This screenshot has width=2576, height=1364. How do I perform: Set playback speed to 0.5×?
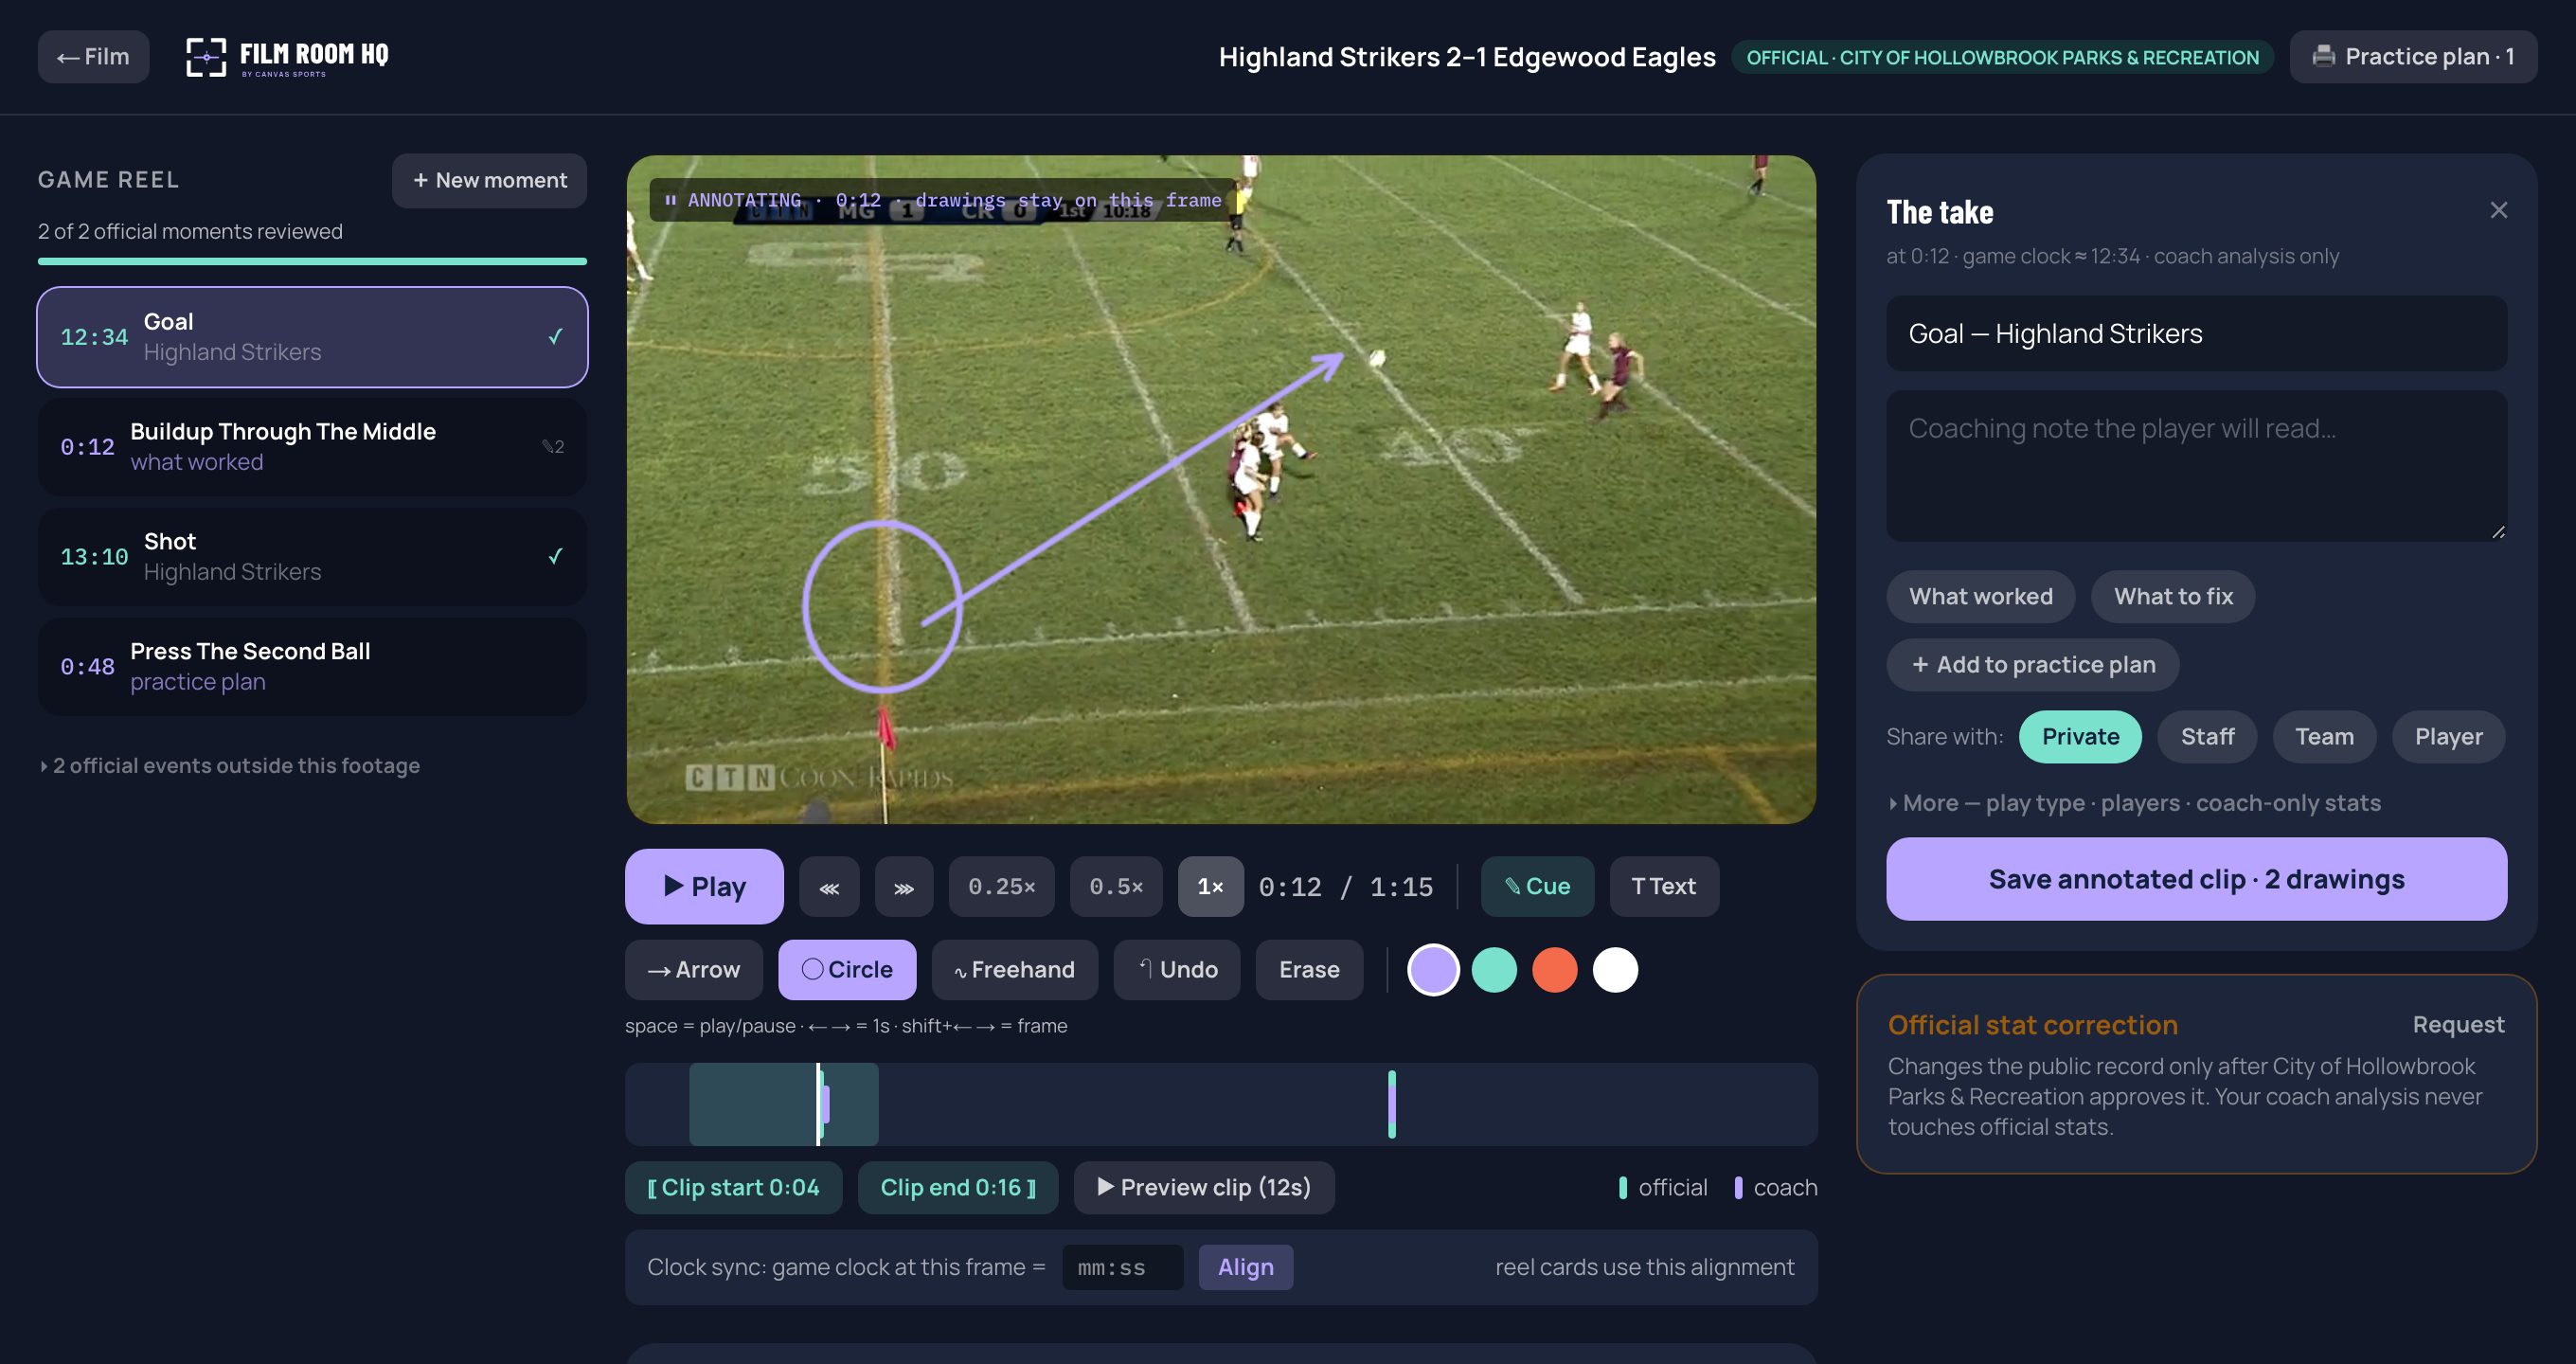click(1116, 887)
